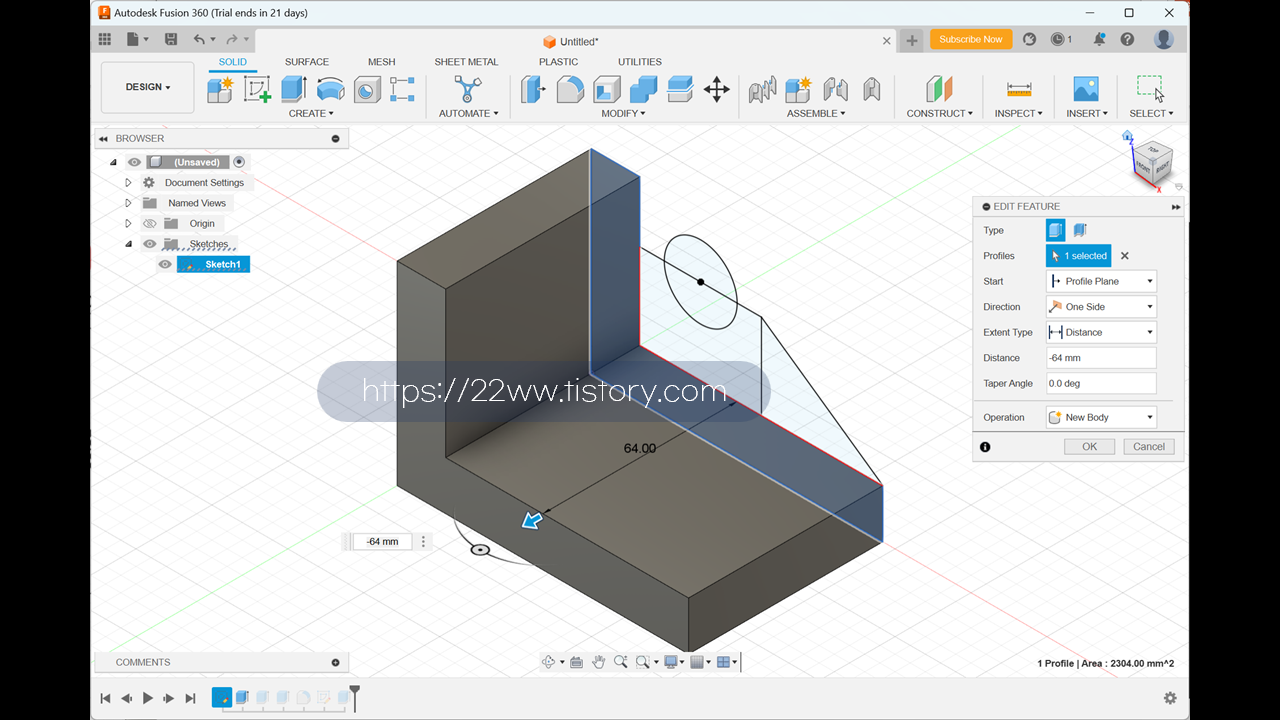Click Cancel in Edit Feature dialog

pos(1149,447)
